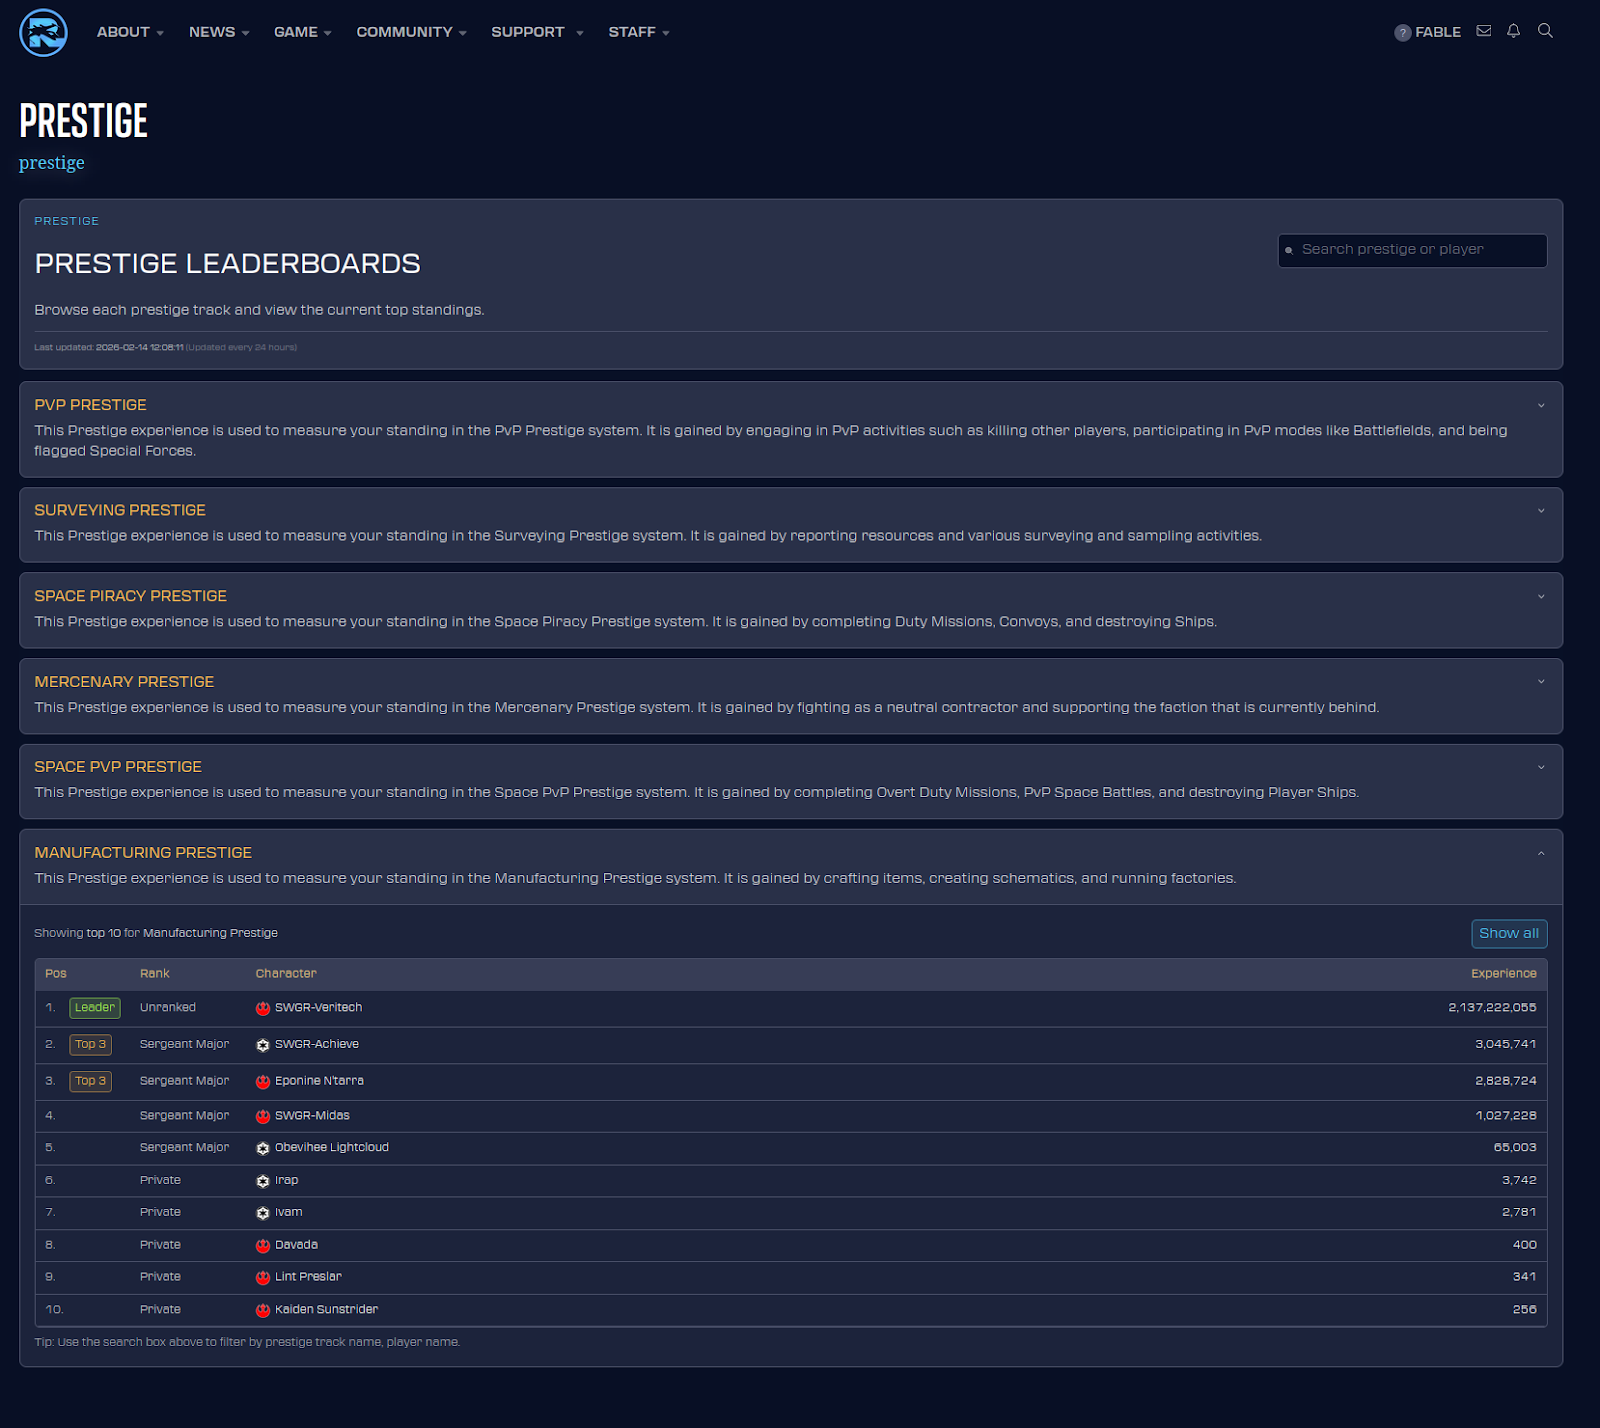
Task: Select the Mercenary Prestige heading
Action: (124, 682)
